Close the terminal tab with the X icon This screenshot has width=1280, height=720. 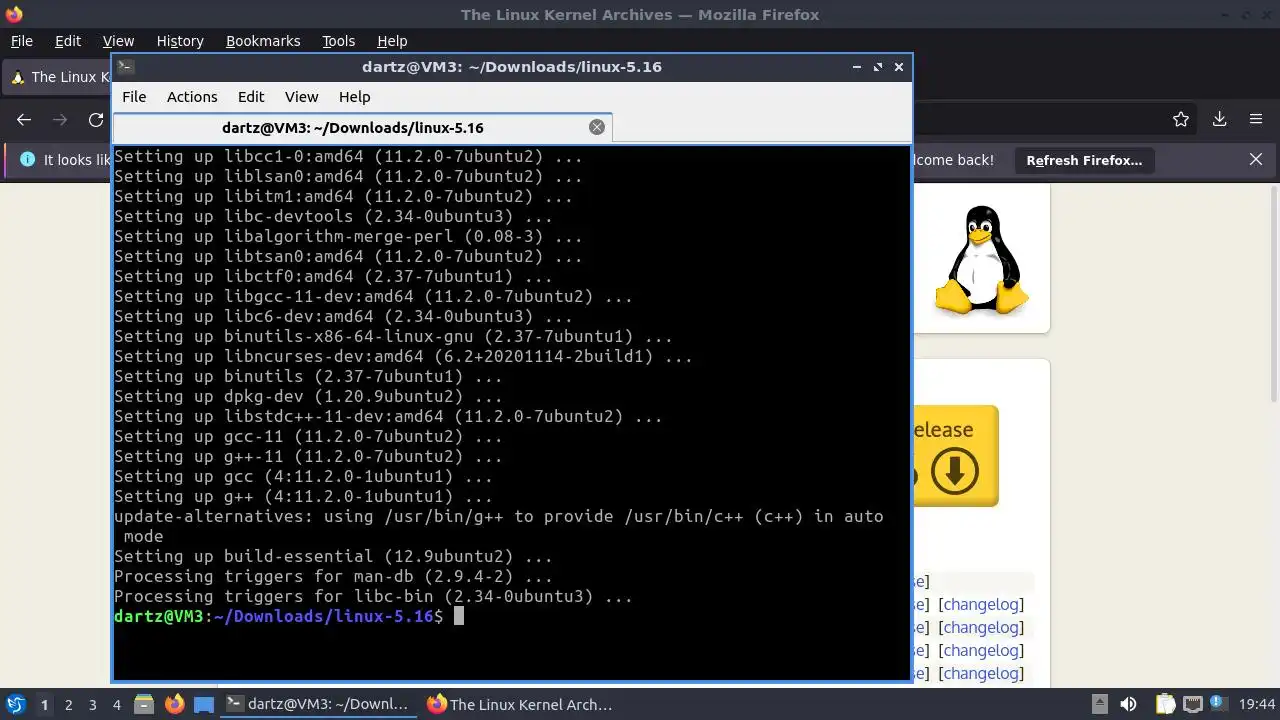[597, 127]
